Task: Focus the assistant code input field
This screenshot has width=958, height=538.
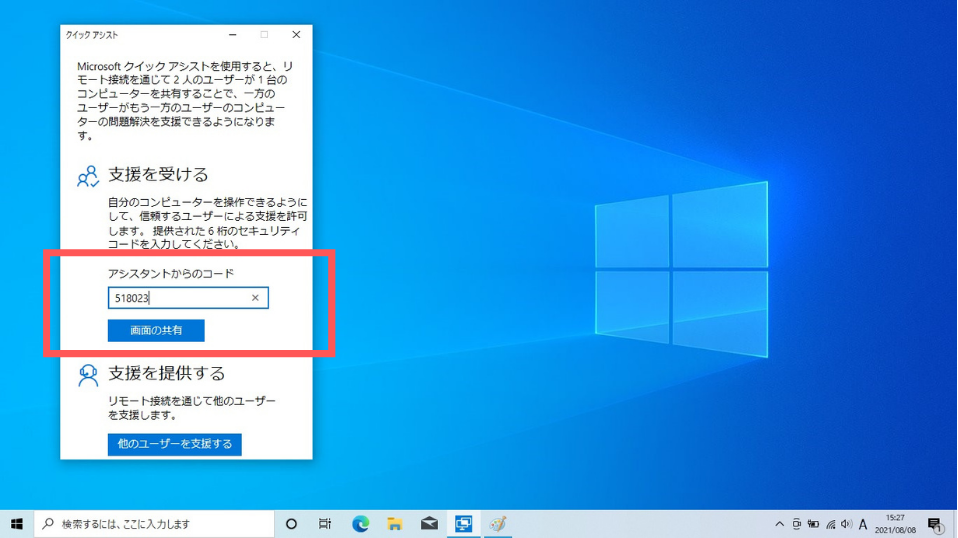Action: (188, 298)
